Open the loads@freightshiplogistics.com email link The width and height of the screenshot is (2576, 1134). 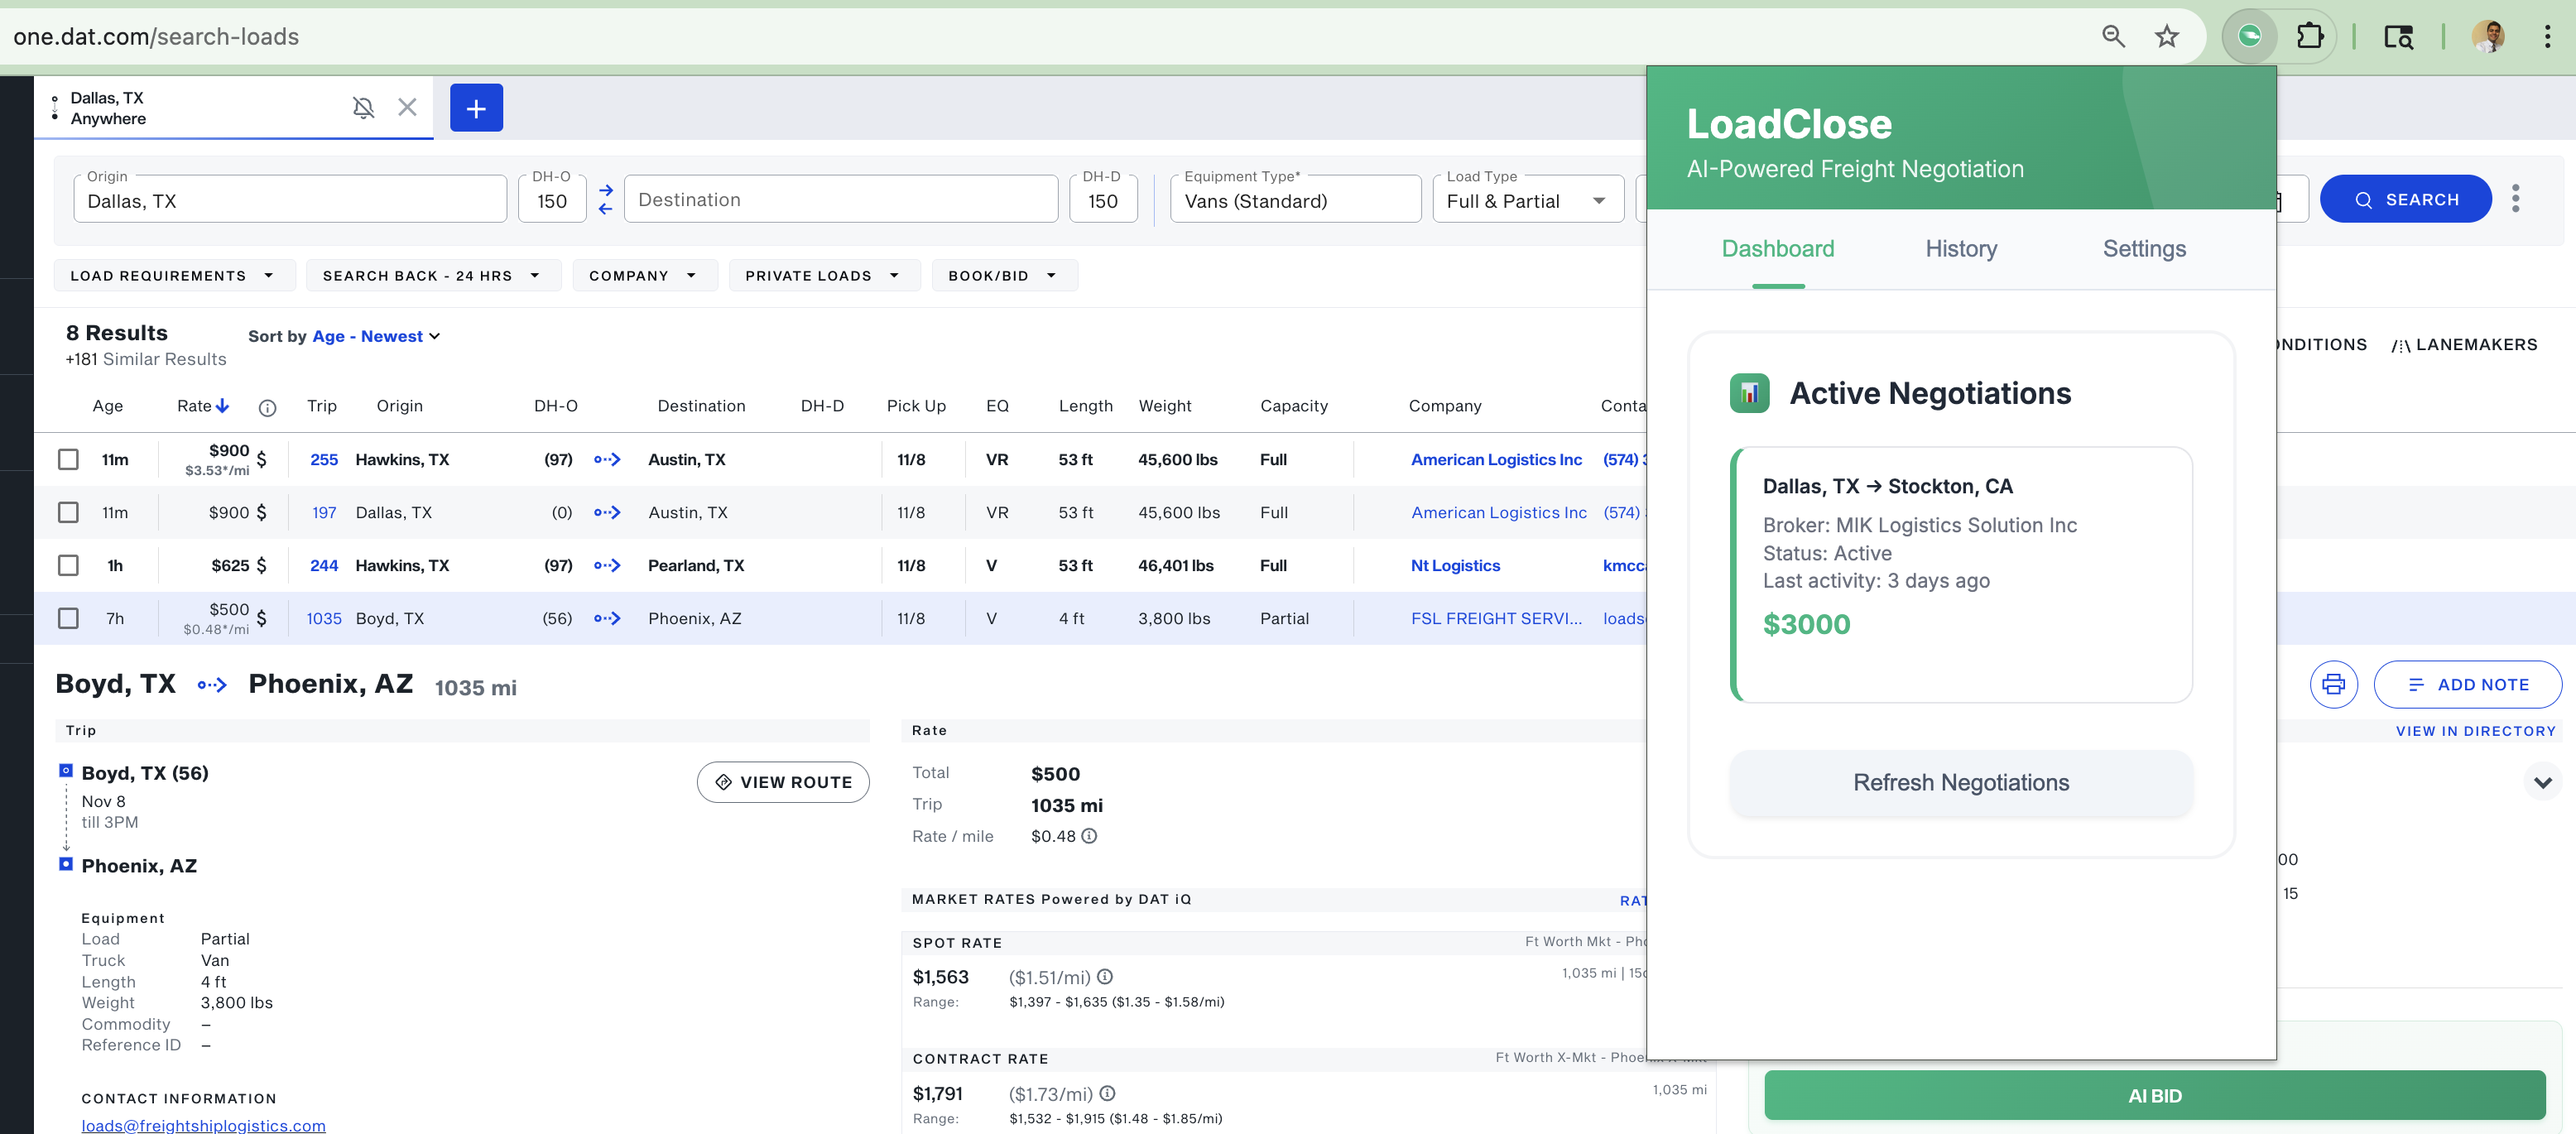203,1124
